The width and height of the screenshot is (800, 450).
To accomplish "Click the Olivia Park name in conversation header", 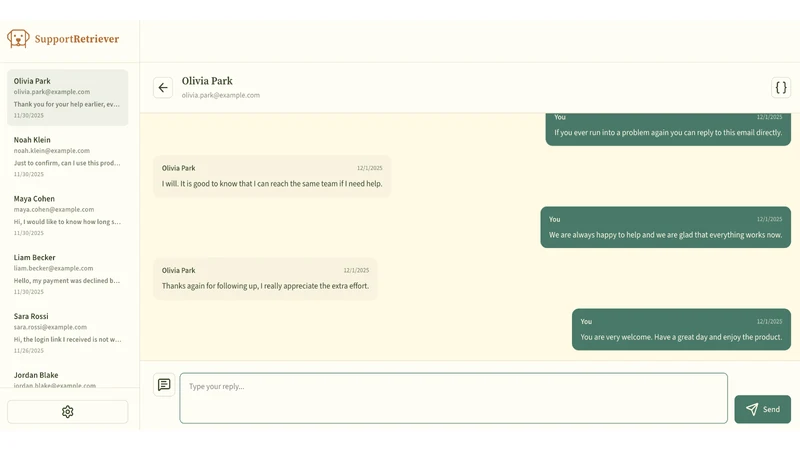I will (x=207, y=81).
